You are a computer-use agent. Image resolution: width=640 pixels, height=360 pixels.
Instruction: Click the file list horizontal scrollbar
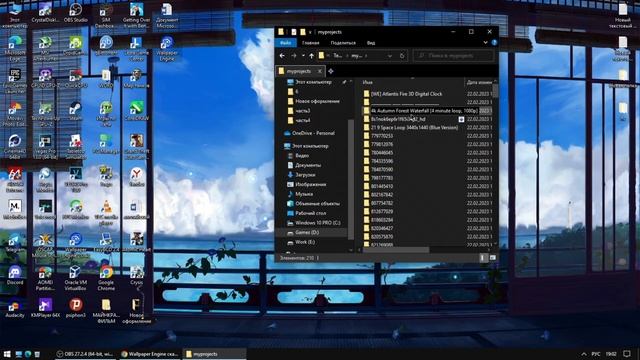(396, 250)
